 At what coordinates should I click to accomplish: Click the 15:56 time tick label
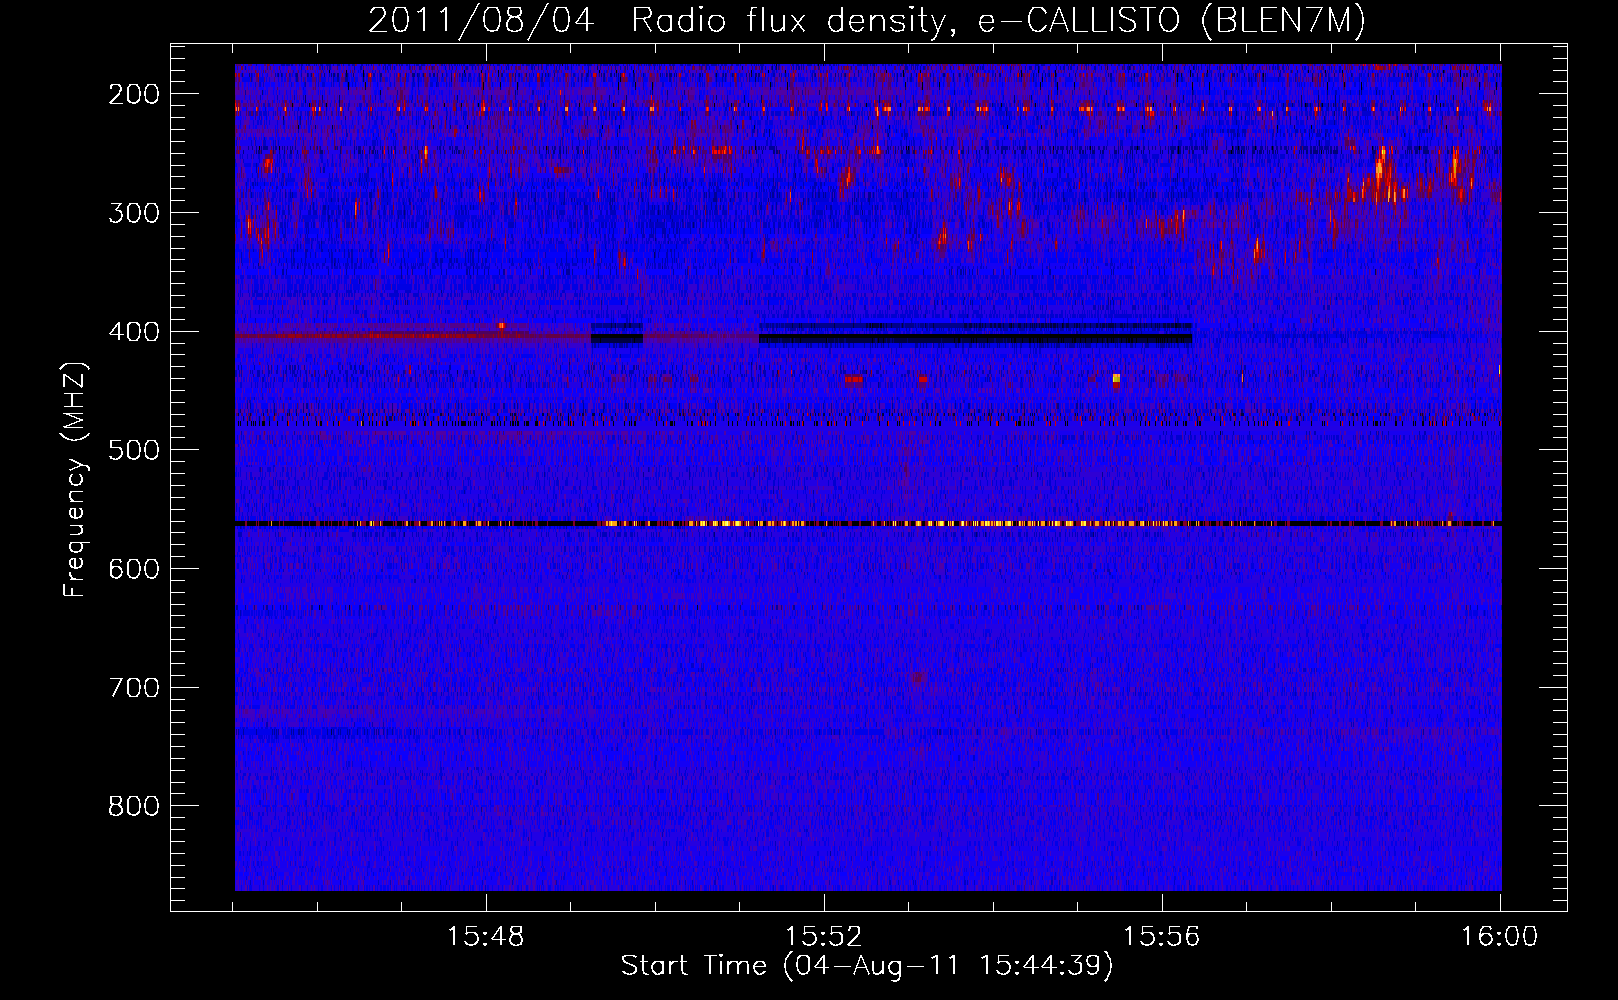point(1162,937)
